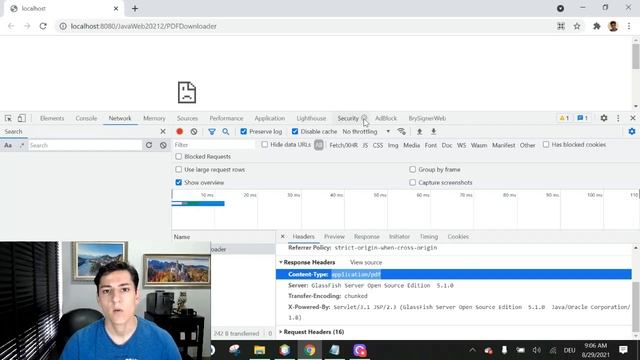This screenshot has height=360, width=640.
Task: Import HAR file with upload arrow
Action: pos(419,131)
